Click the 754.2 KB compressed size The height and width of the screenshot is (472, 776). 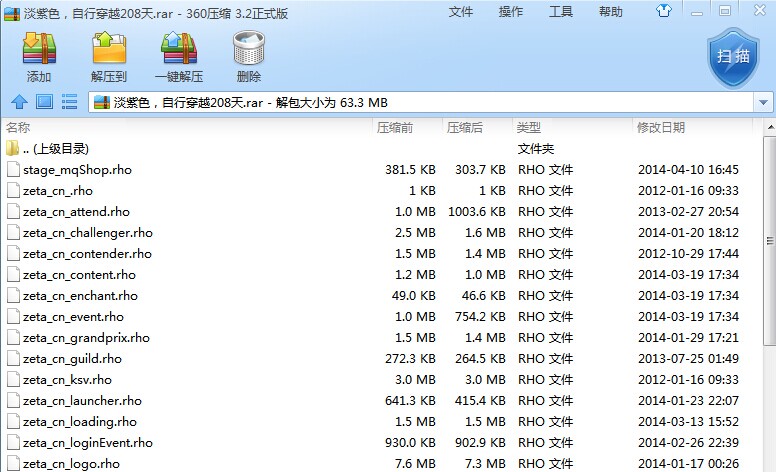coord(480,317)
